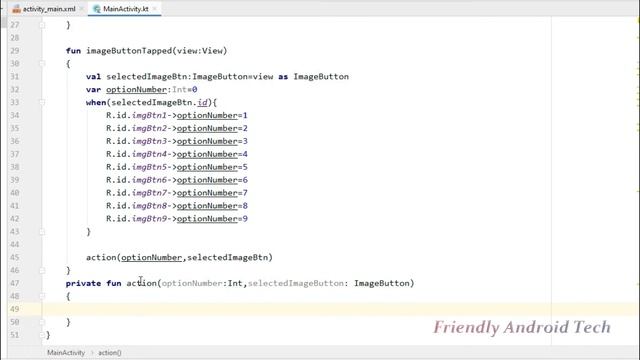Select the MainActivity.kt tab

point(125,9)
